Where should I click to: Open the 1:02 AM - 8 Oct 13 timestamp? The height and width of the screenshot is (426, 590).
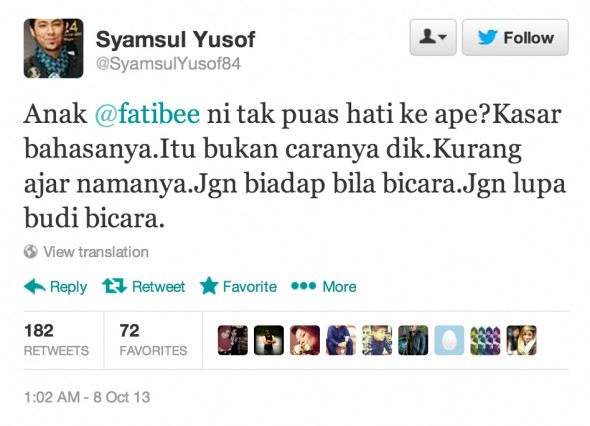pos(87,397)
